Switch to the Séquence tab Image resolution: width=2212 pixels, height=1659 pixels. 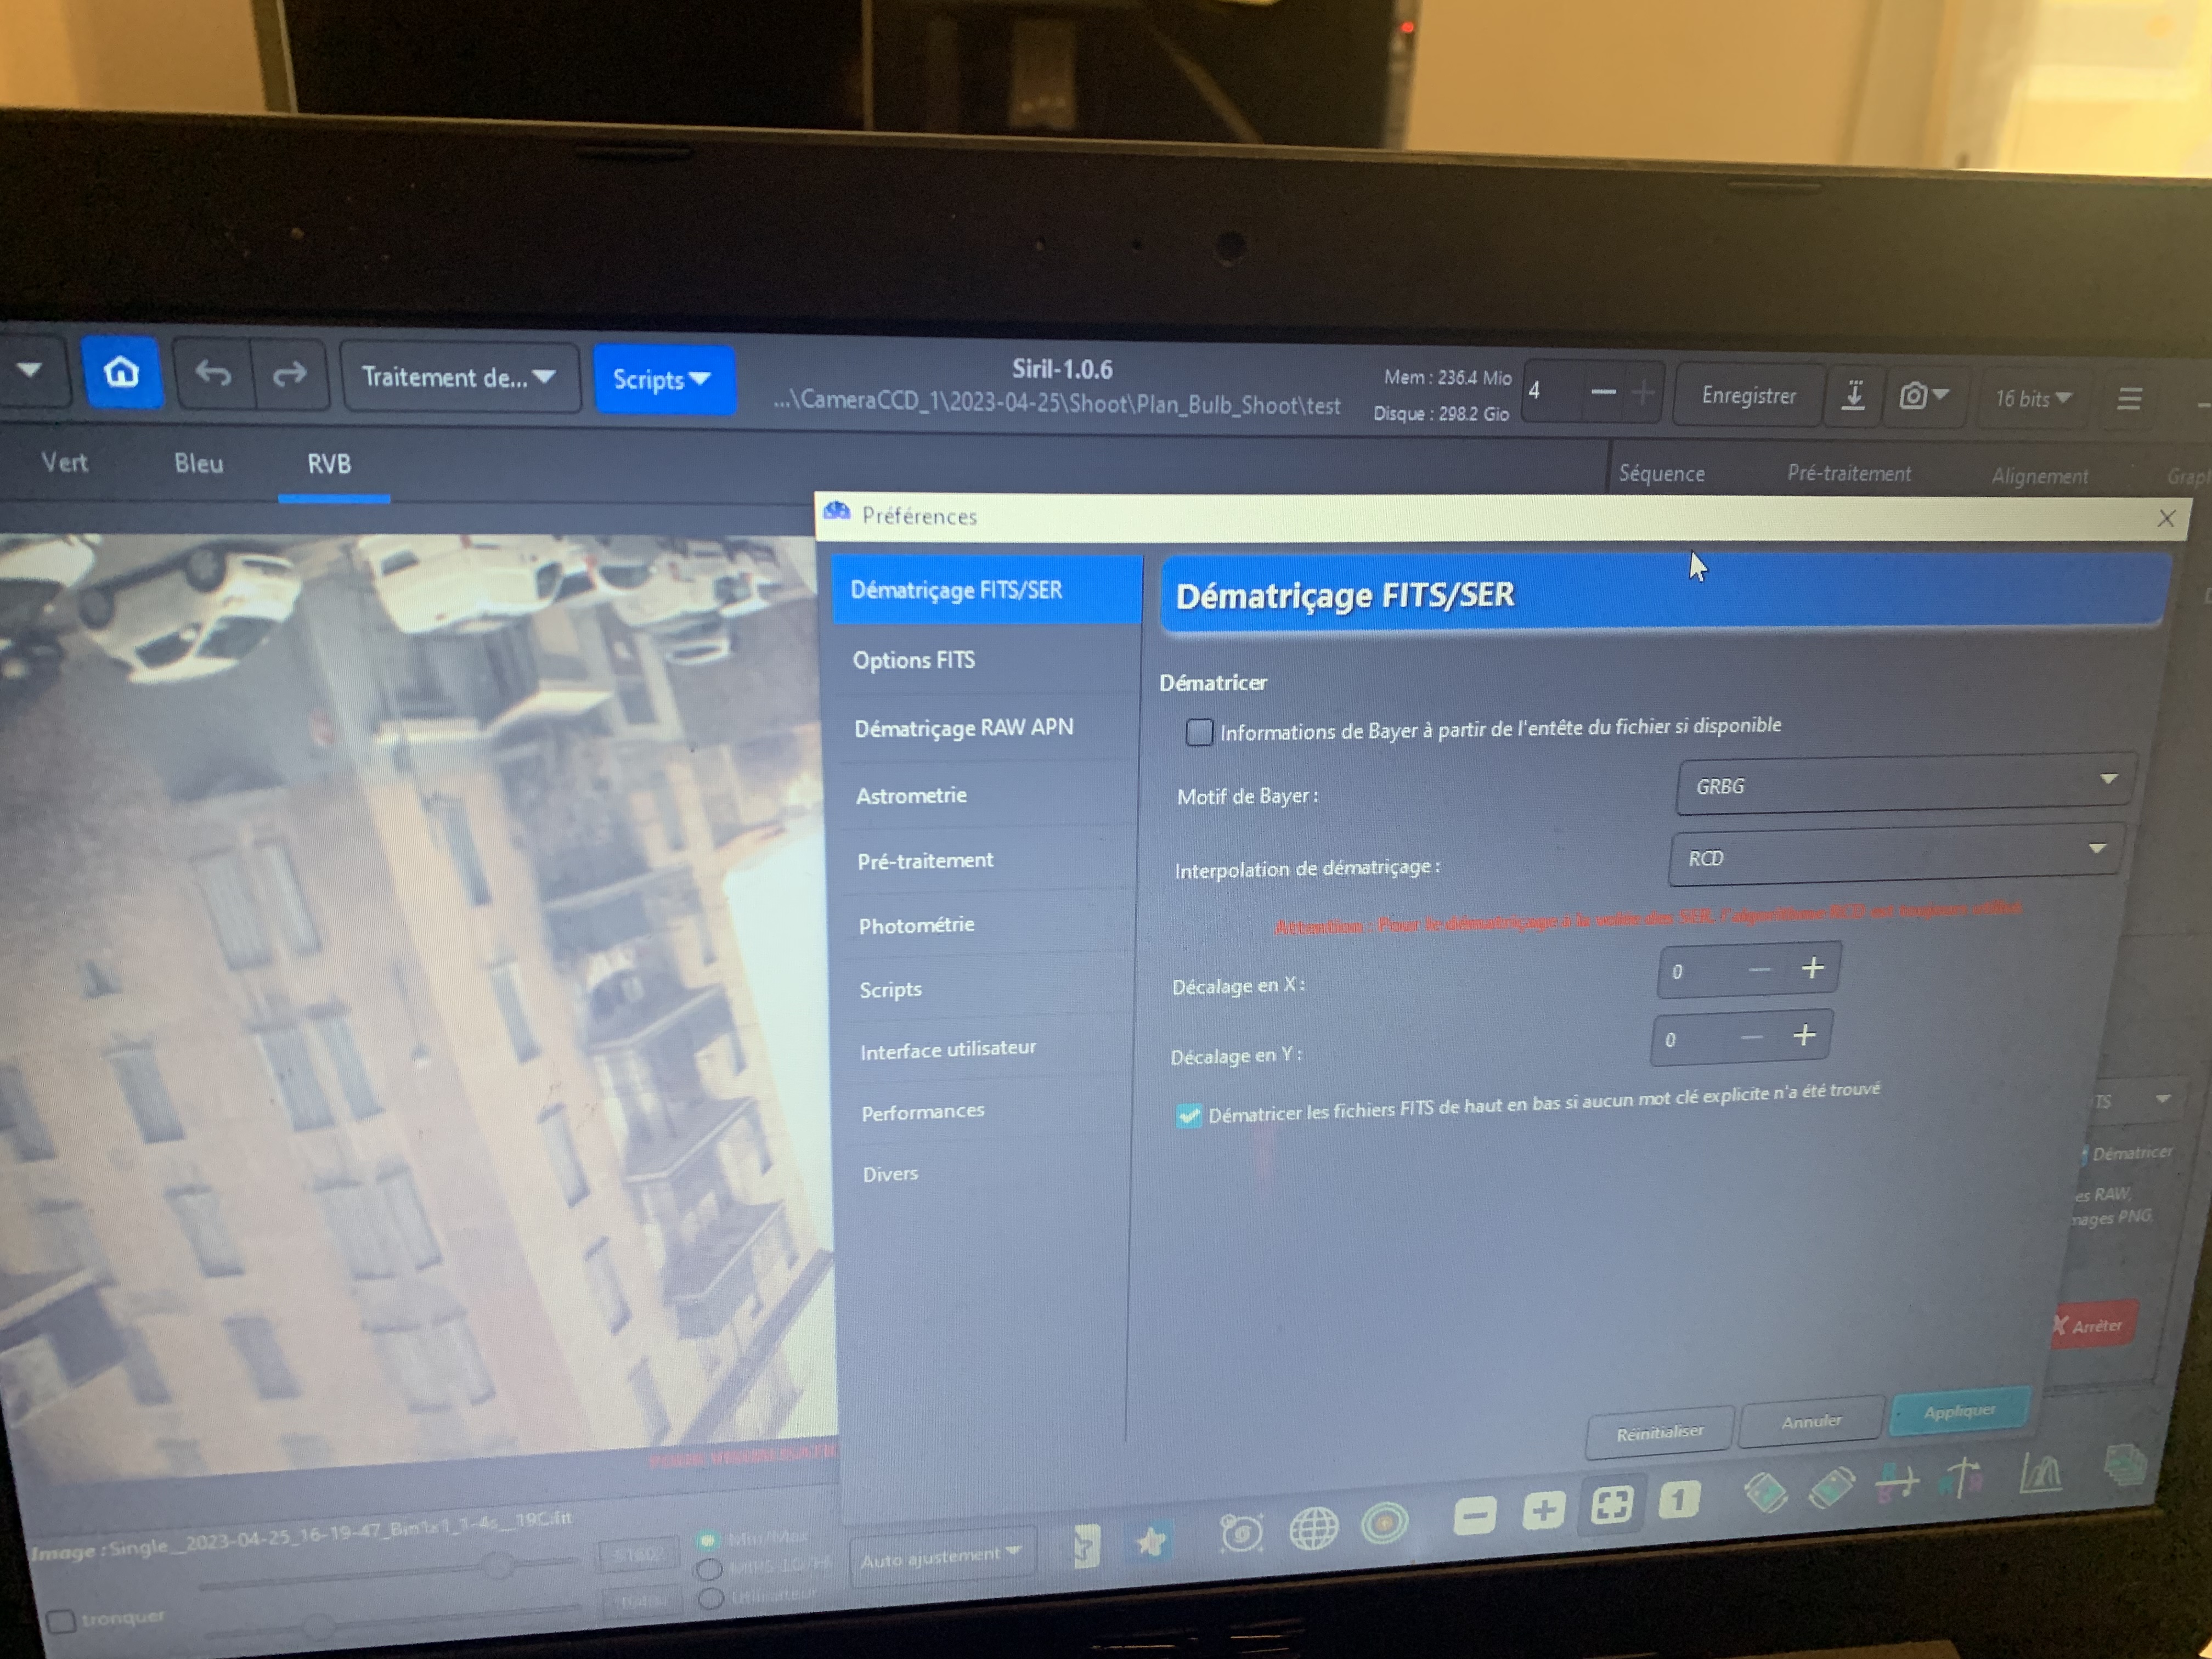(1661, 473)
